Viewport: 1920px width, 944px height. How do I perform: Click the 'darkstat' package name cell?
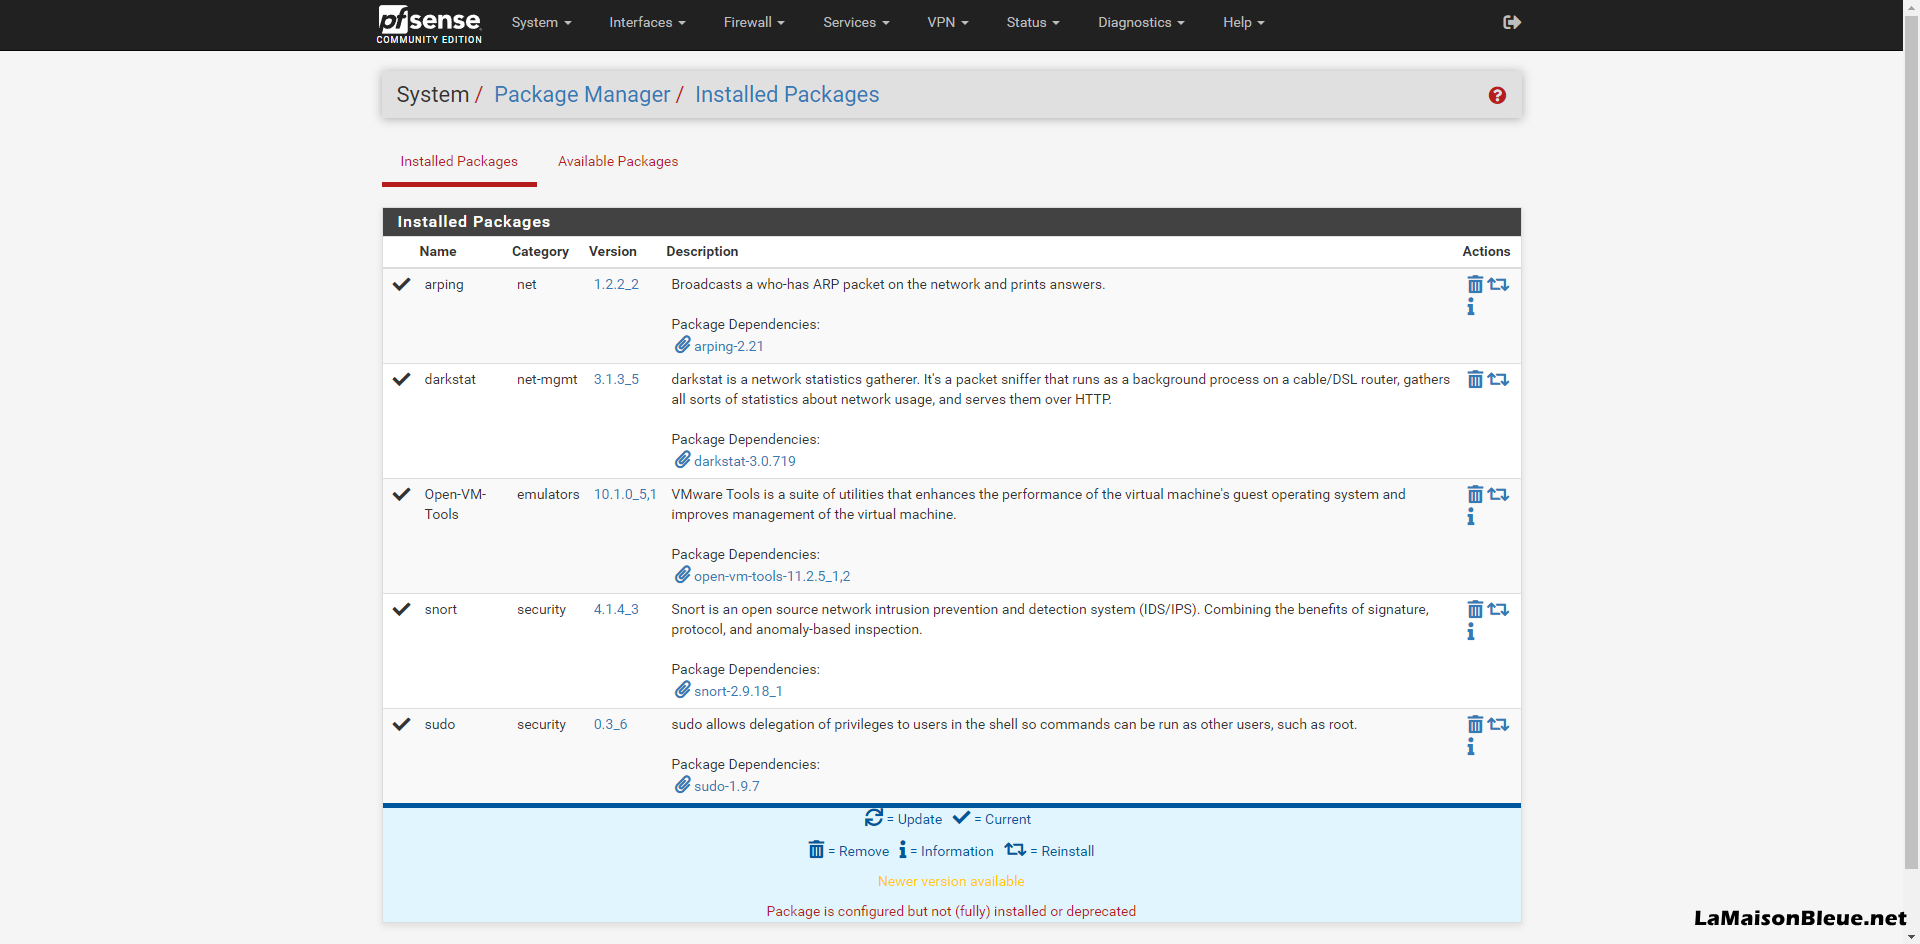[450, 380]
